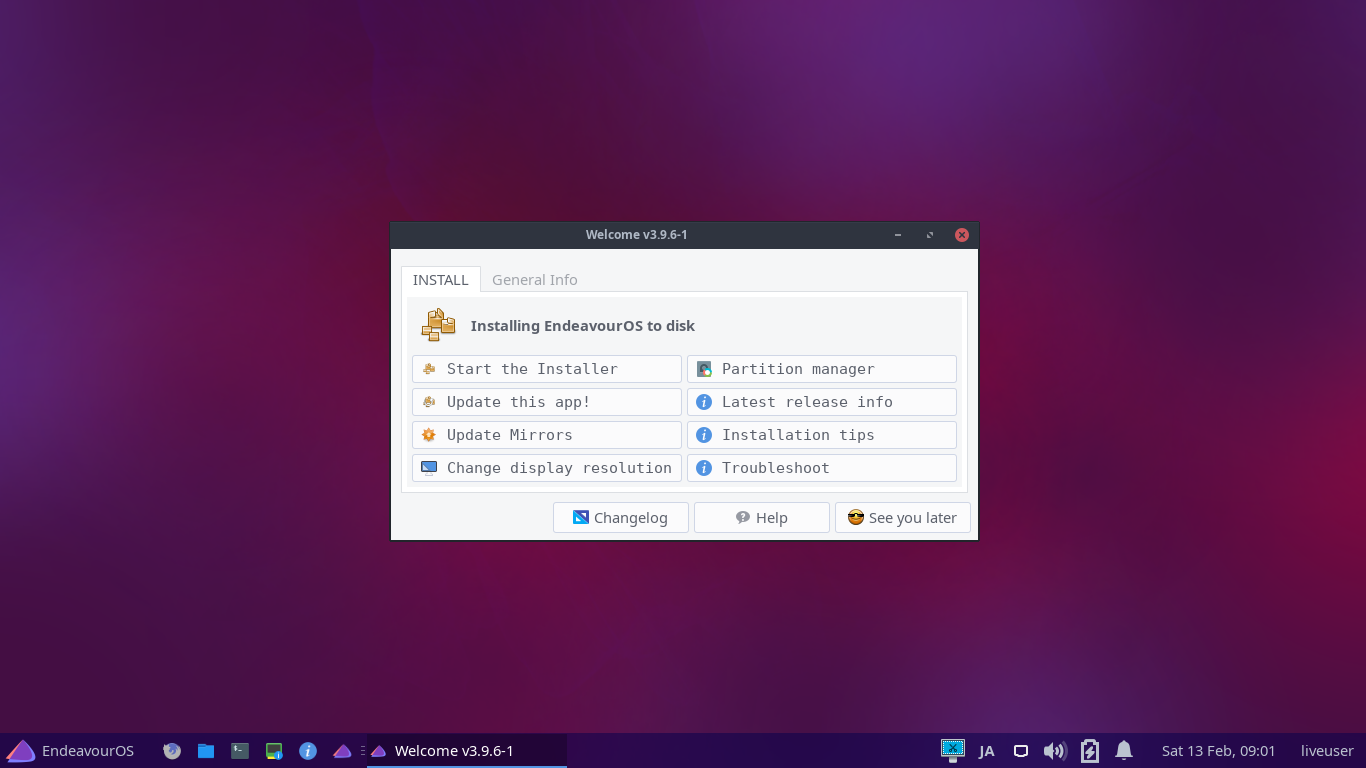Click the green system monitor info launcher
The image size is (1366, 768).
click(x=274, y=751)
